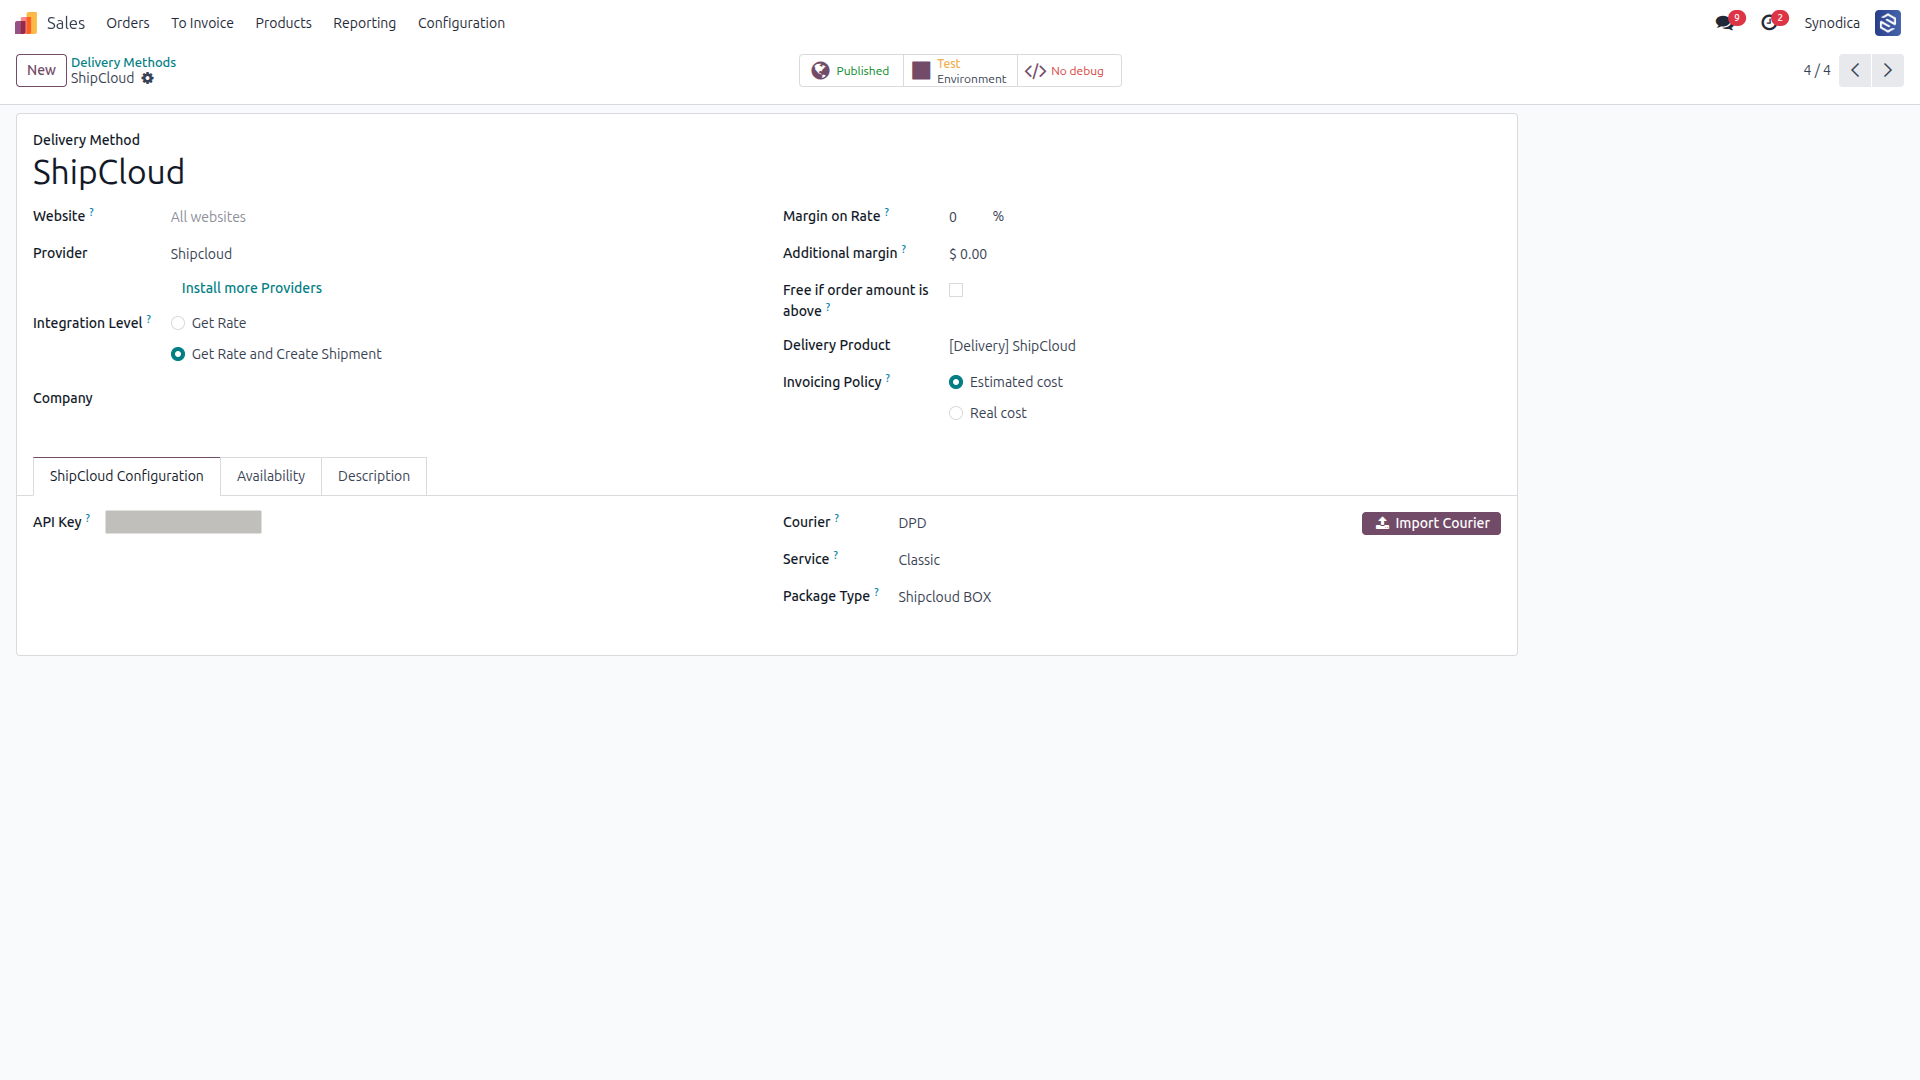This screenshot has width=1920, height=1080.
Task: Click the Website field help tooltip
Action: click(92, 212)
